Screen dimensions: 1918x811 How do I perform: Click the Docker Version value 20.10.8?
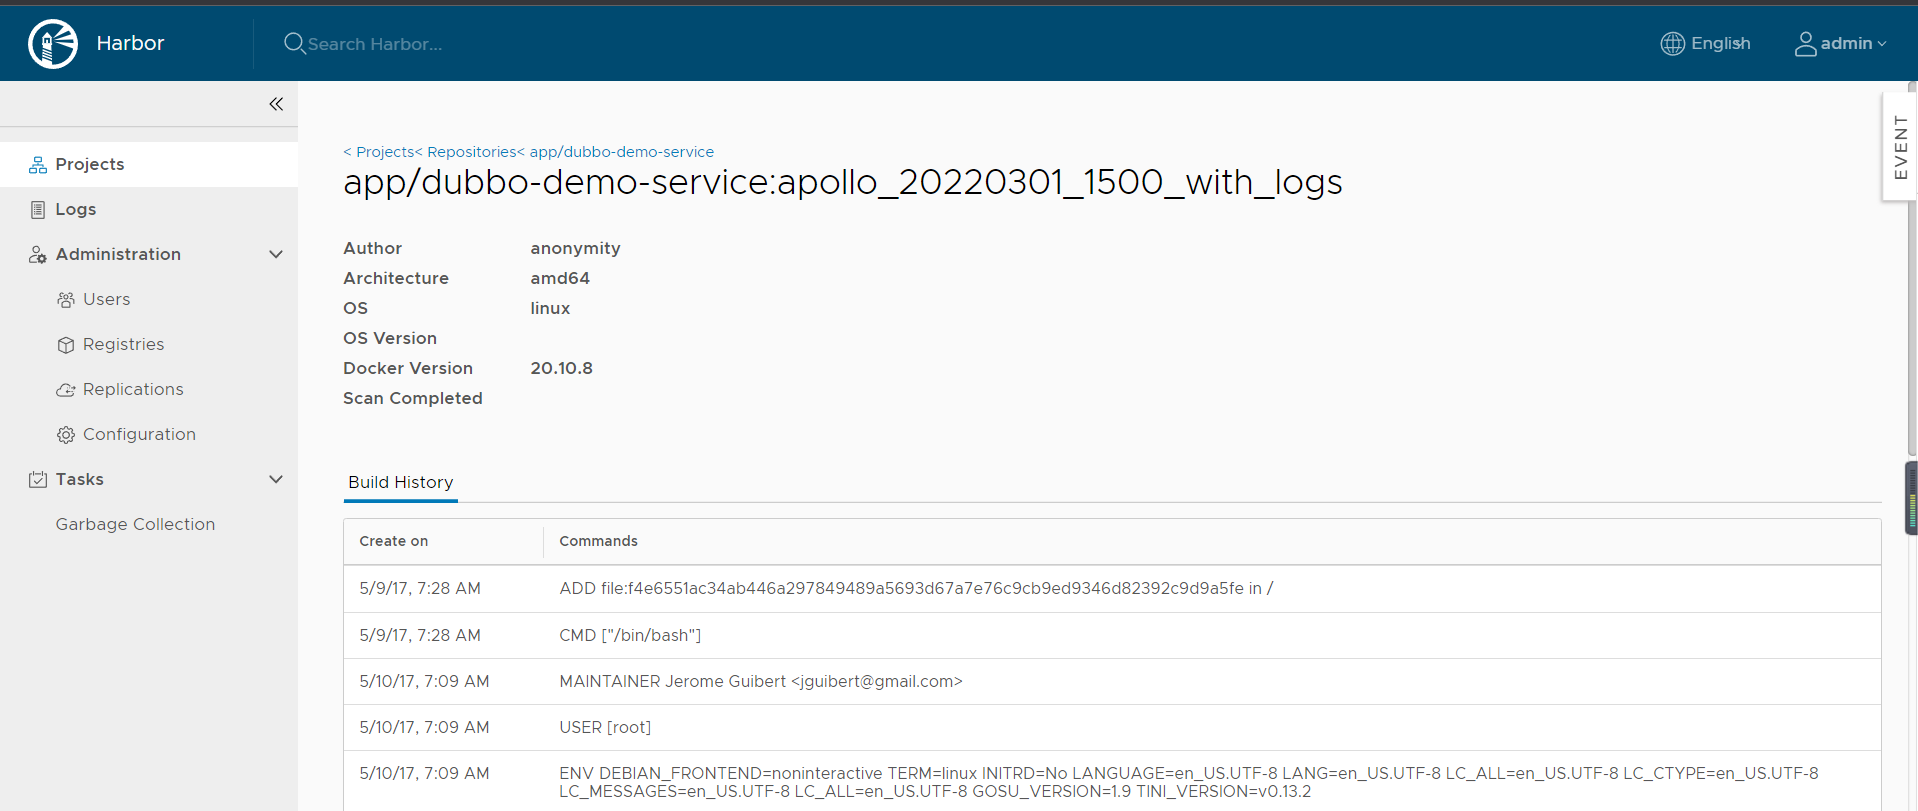click(x=561, y=368)
